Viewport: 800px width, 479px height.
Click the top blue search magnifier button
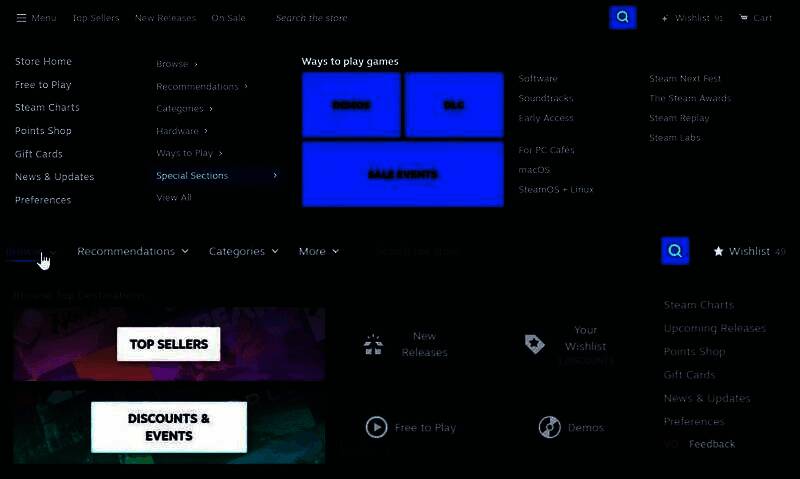[623, 17]
